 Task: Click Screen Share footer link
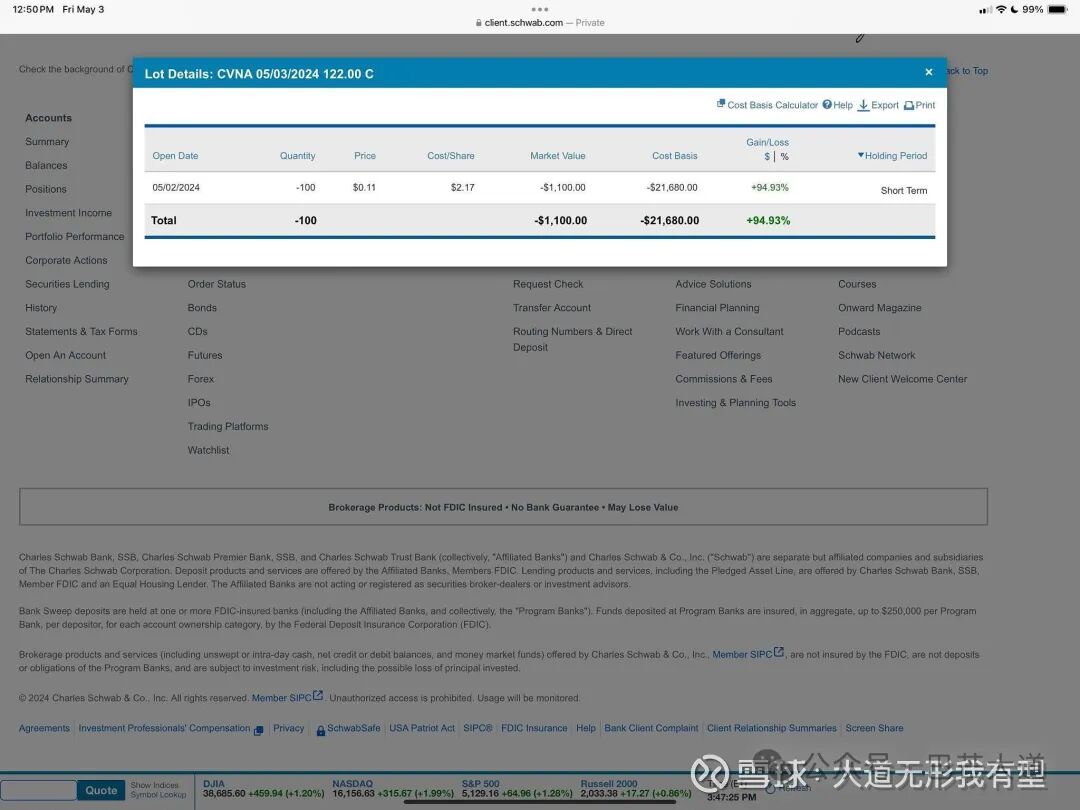pos(874,729)
